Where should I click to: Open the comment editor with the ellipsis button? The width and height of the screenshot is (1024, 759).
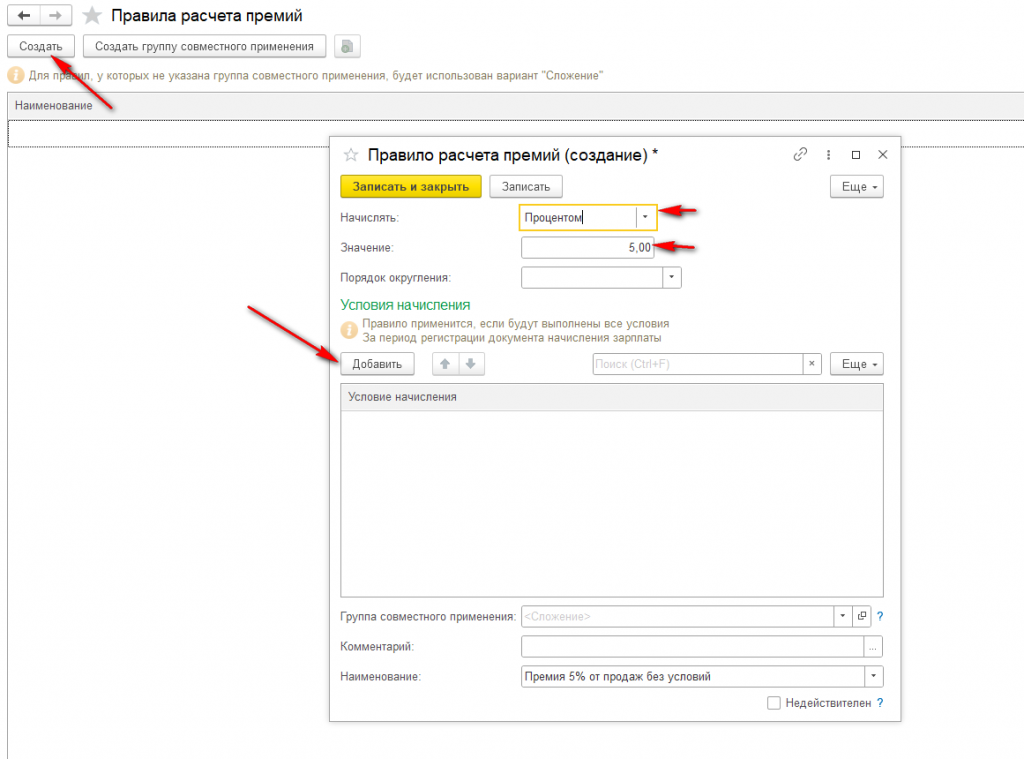point(873,647)
